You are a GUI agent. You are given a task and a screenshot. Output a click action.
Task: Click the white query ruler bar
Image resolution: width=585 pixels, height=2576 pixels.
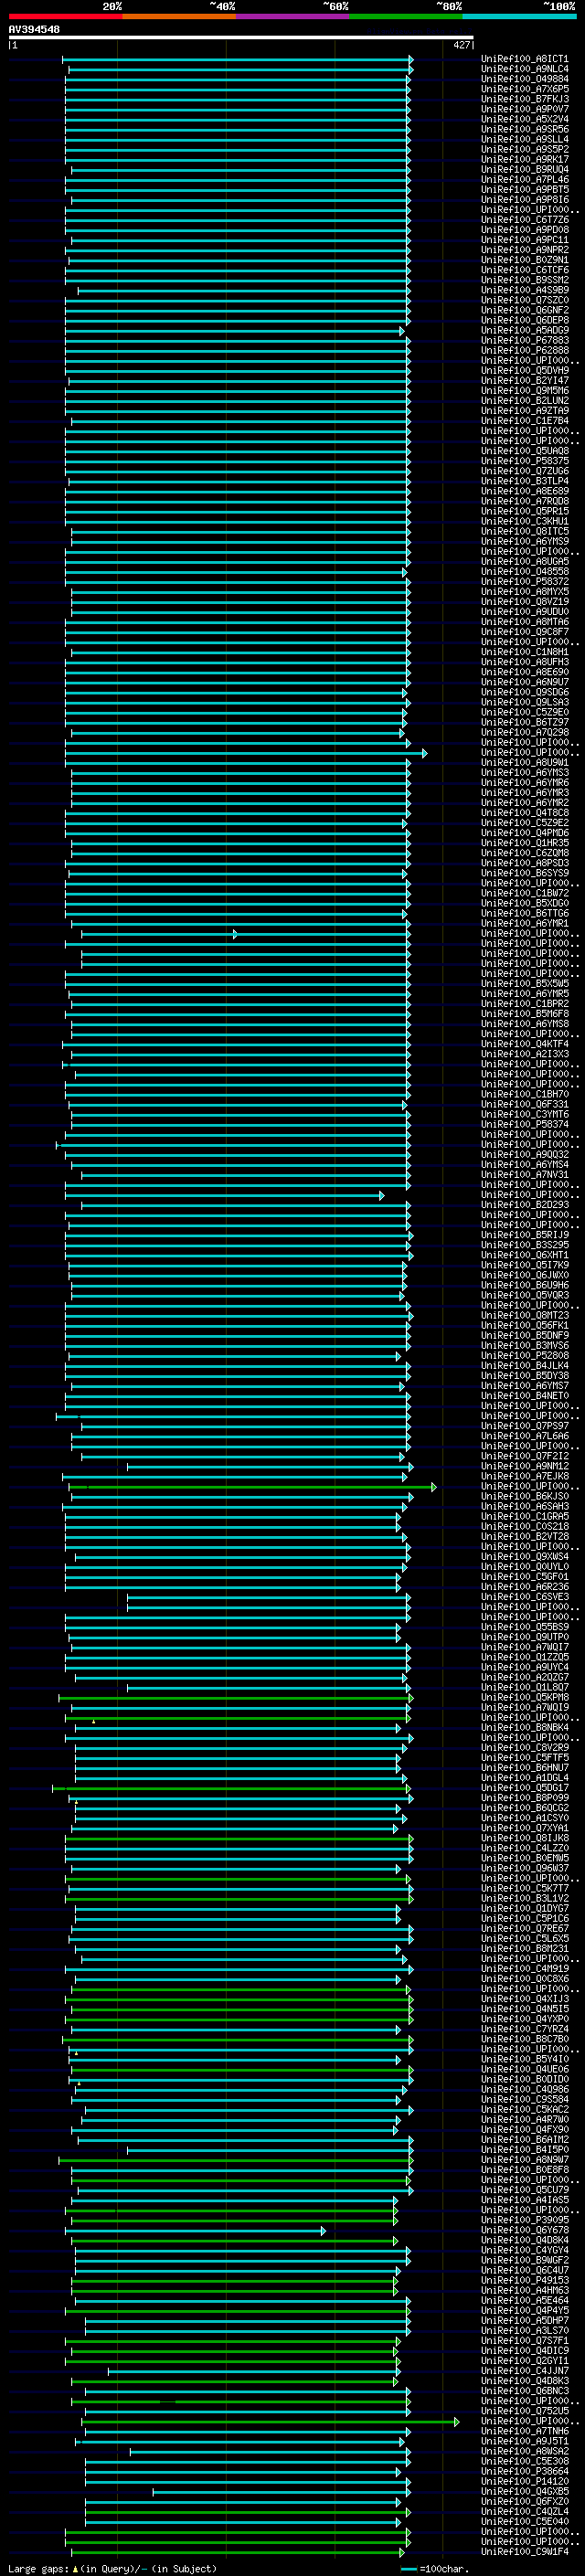[x=240, y=38]
